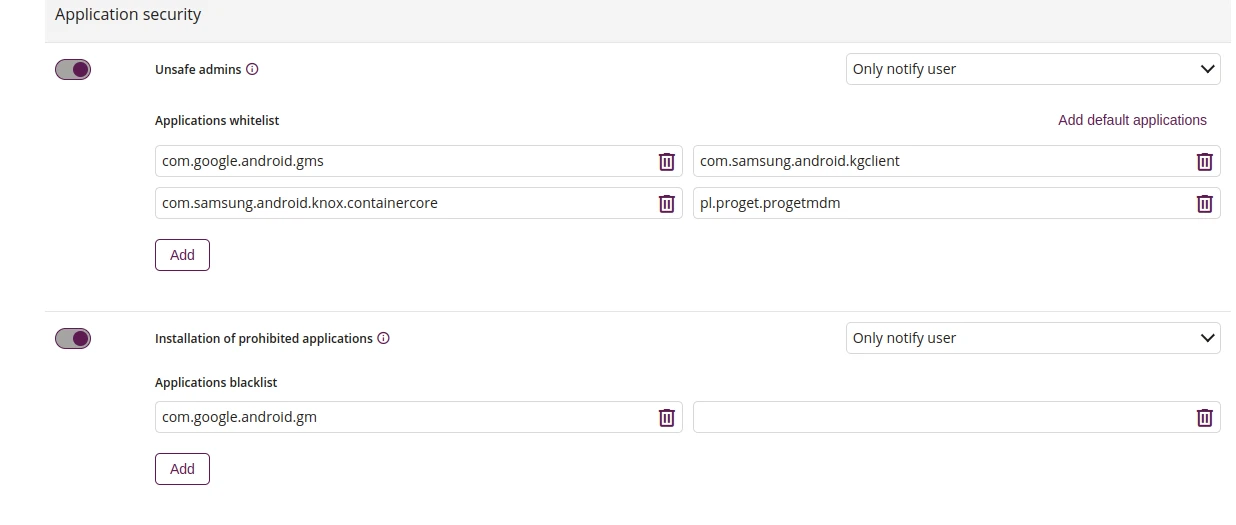Delete com.samsung.android.kgclient whitelist entry
The image size is (1236, 525).
tap(1205, 161)
